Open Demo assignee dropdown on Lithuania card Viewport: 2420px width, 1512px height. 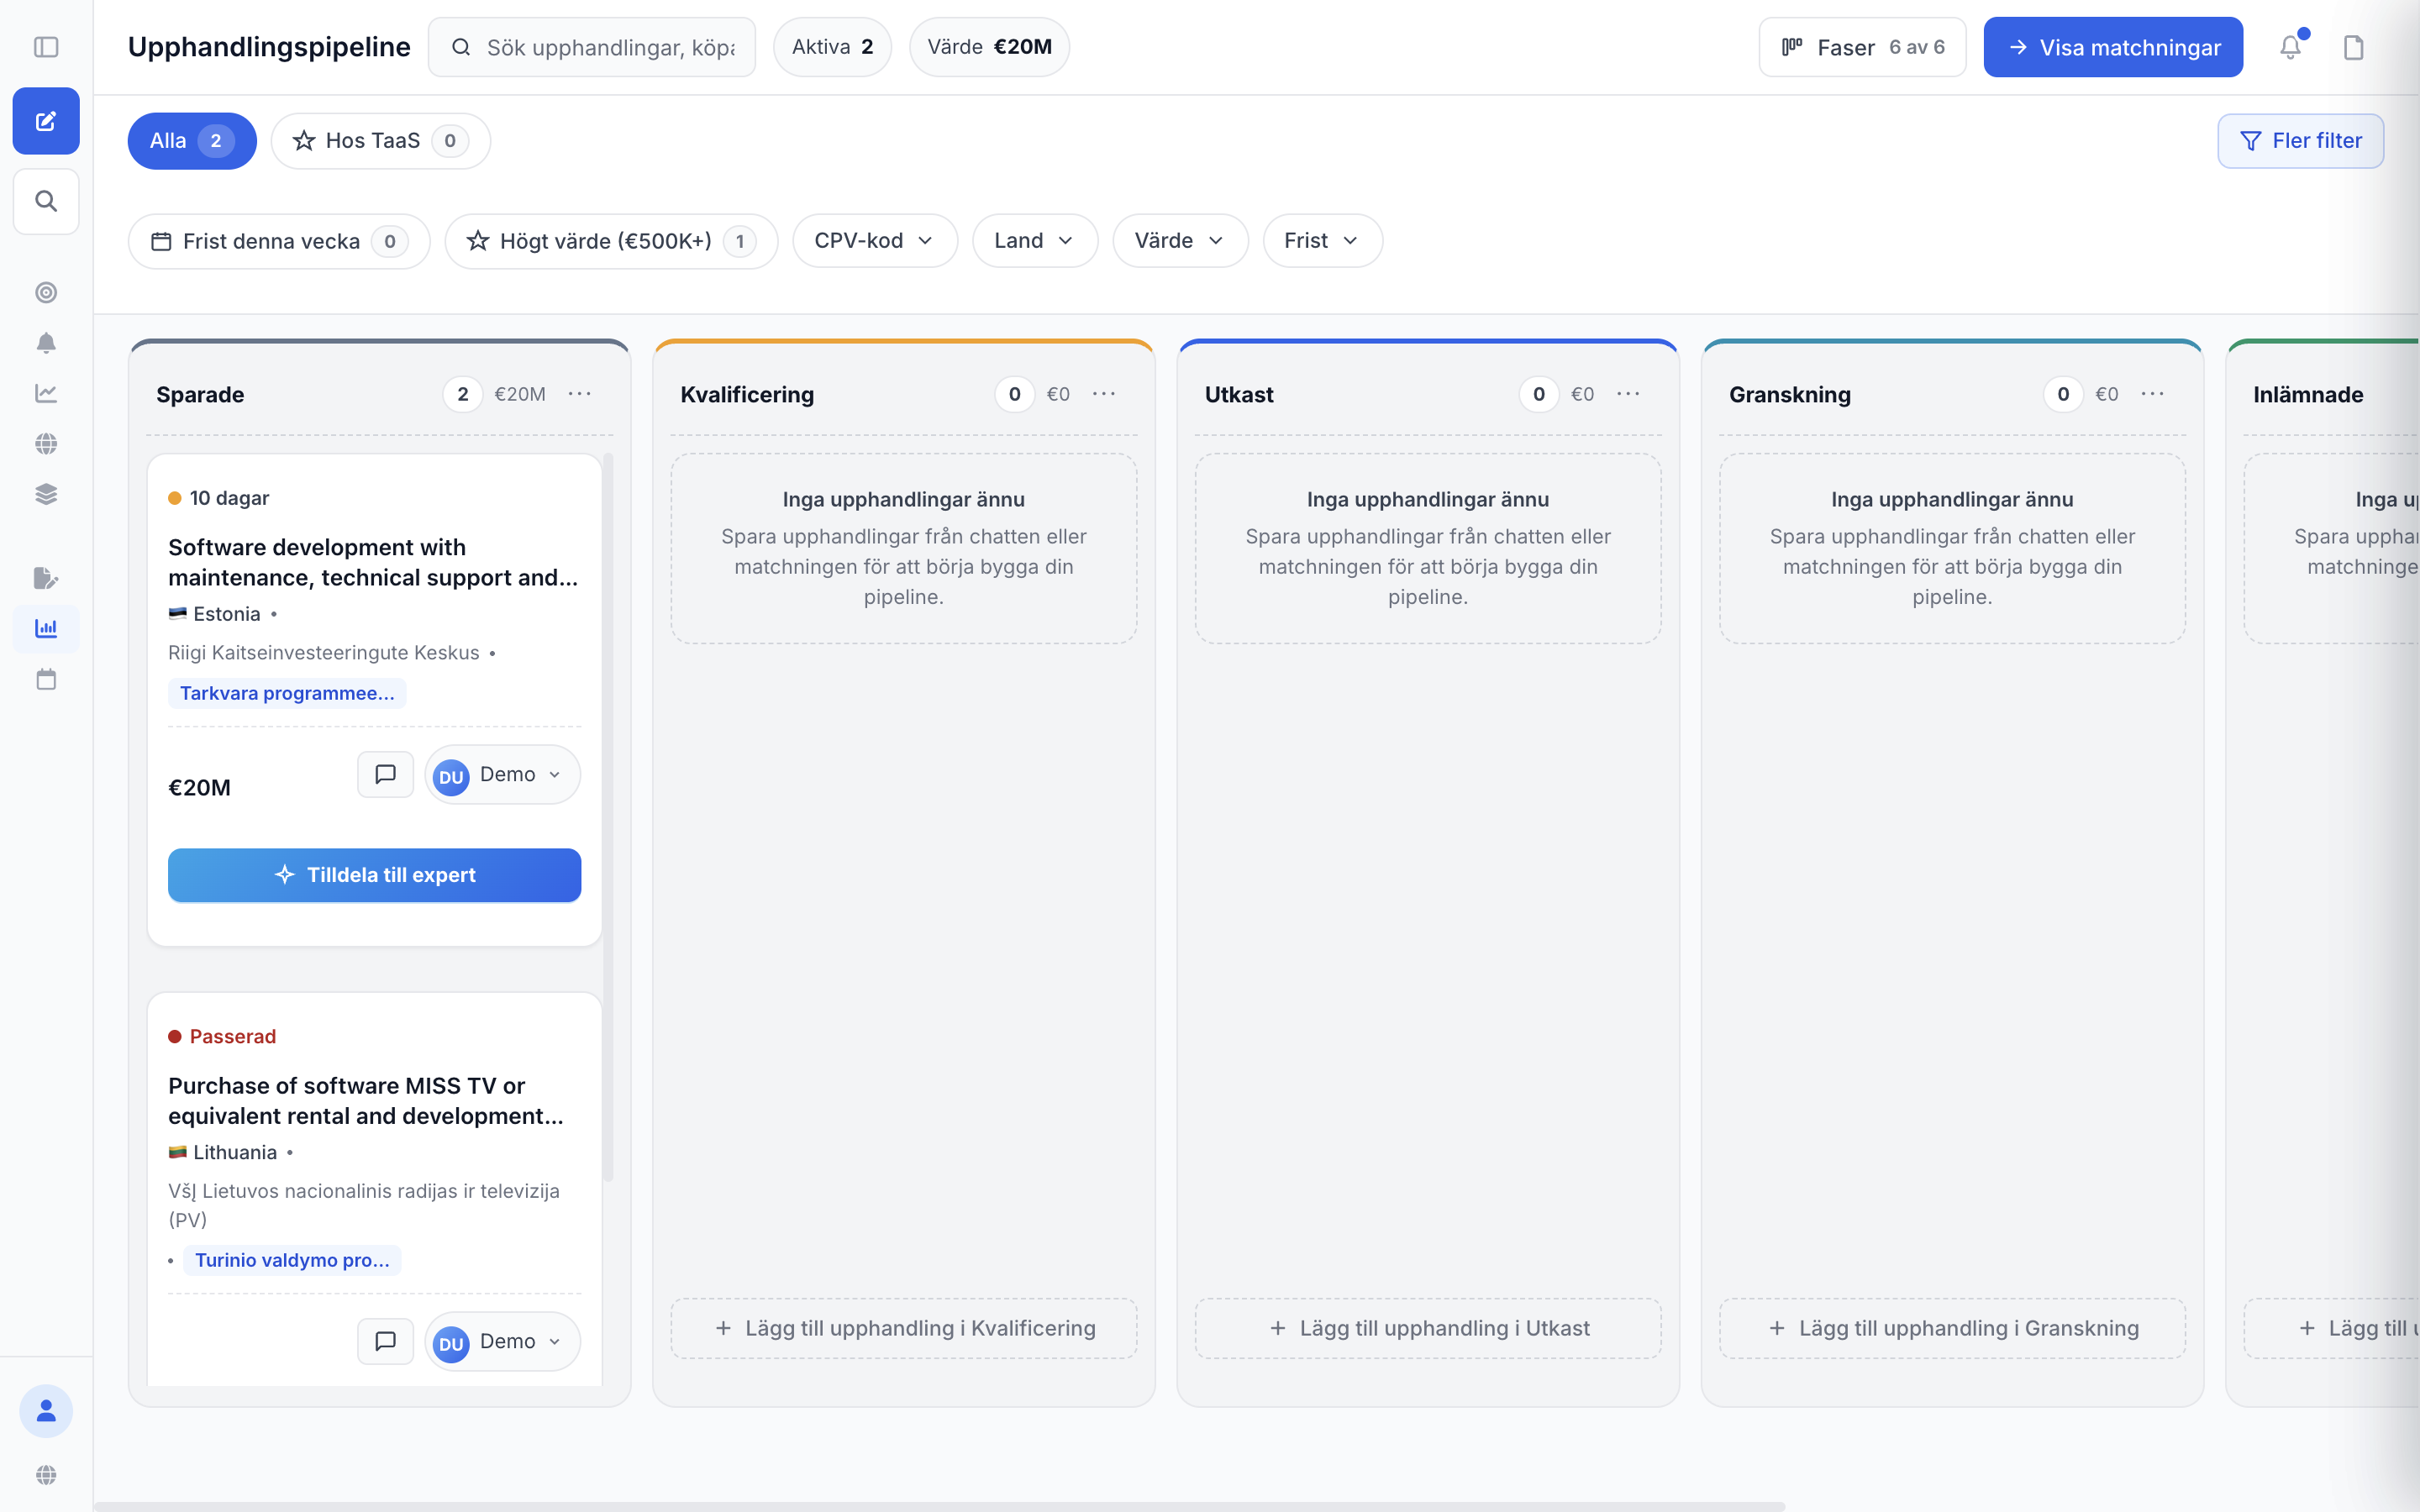click(502, 1341)
